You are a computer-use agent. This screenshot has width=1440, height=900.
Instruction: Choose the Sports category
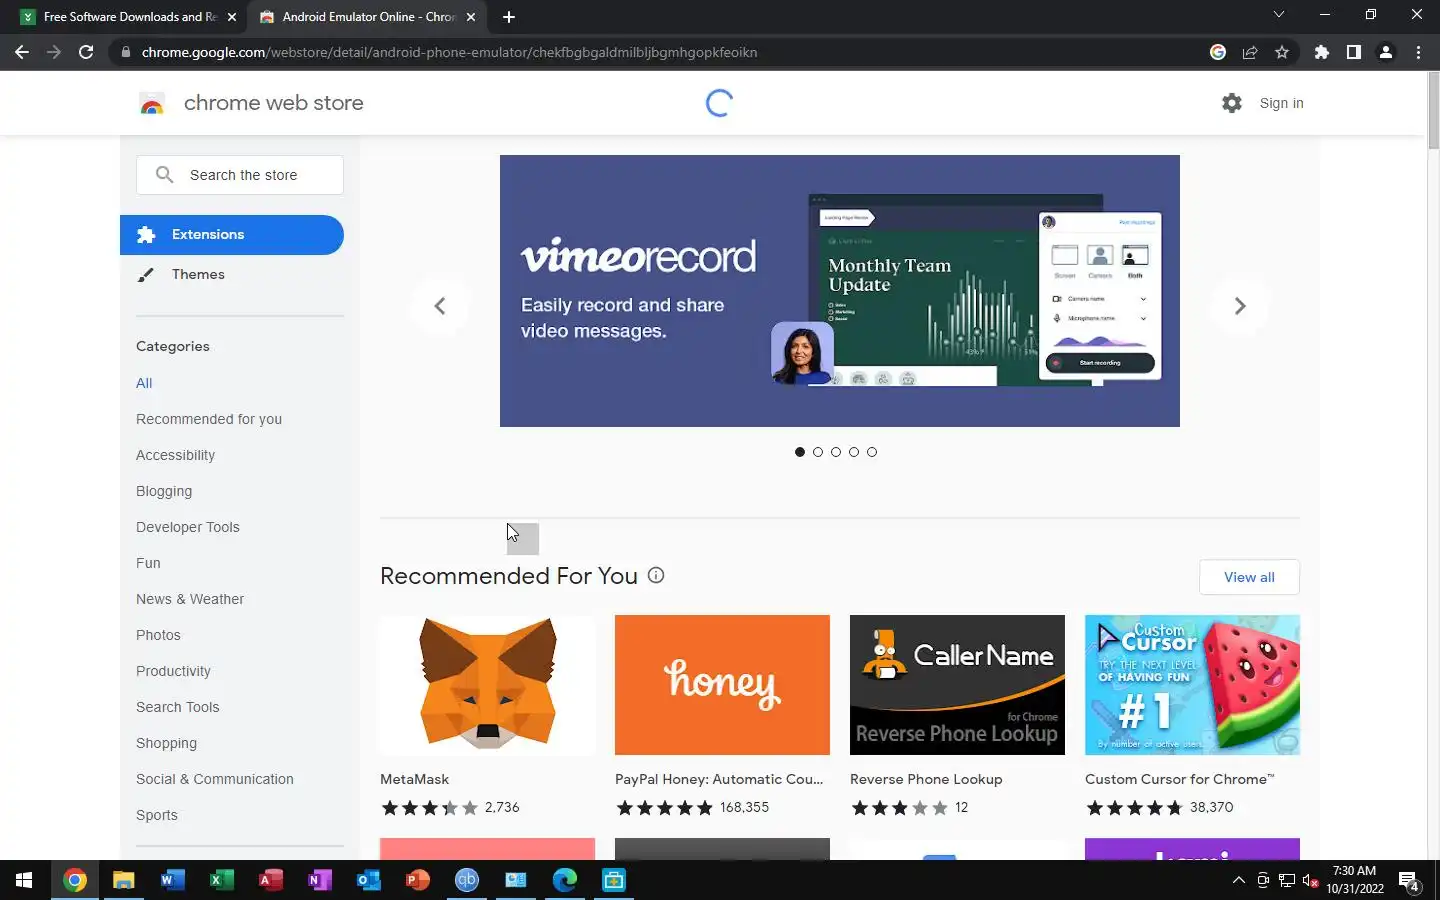click(157, 815)
